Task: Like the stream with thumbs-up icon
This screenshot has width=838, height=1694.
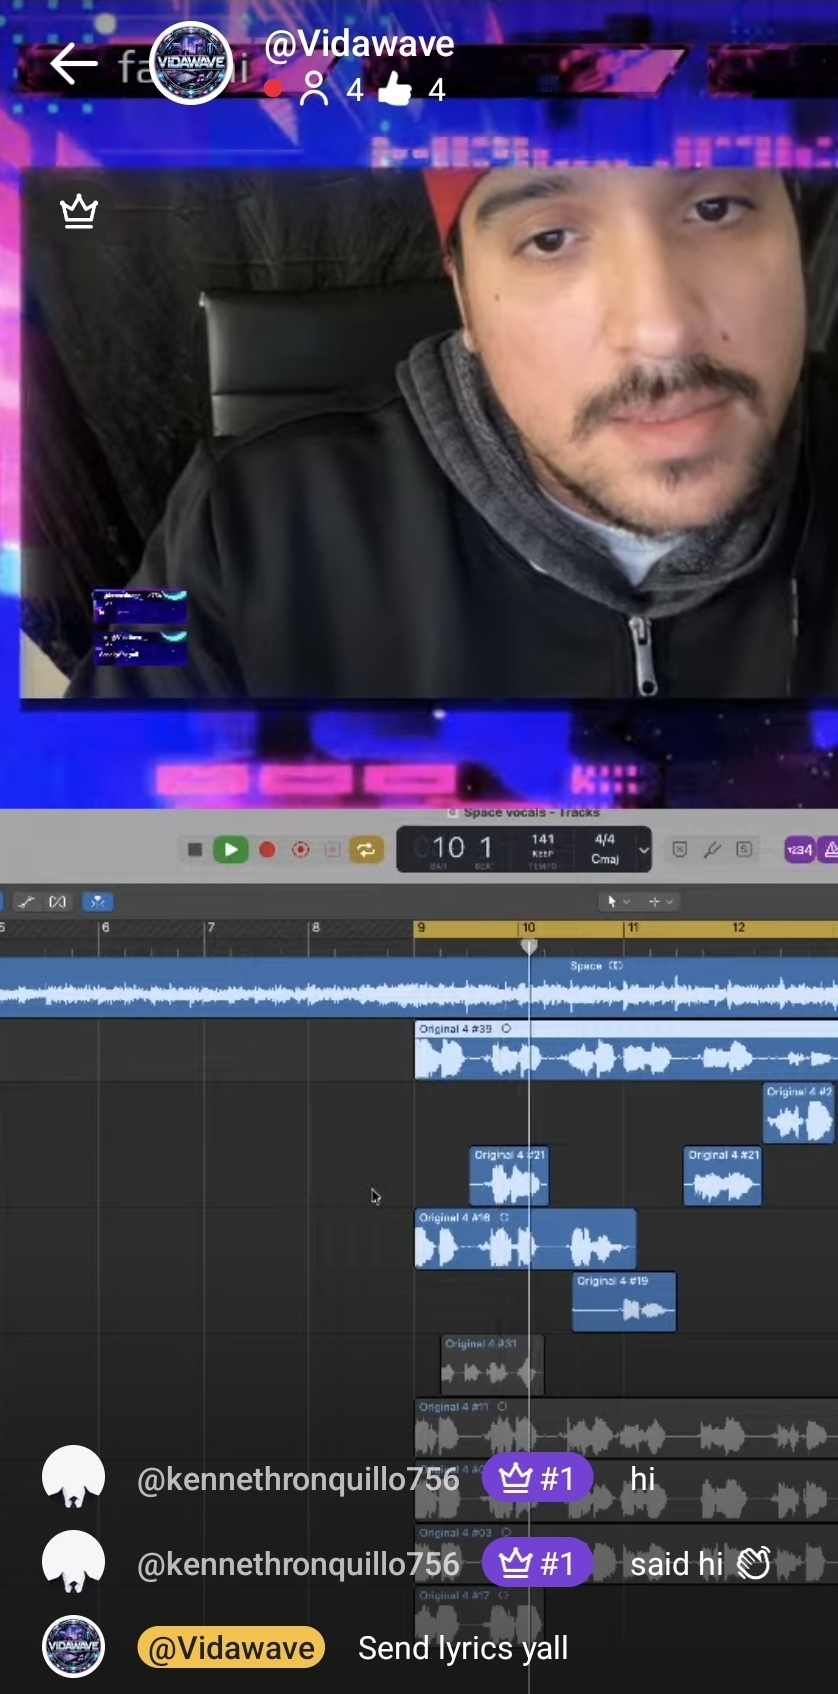Action: [396, 89]
